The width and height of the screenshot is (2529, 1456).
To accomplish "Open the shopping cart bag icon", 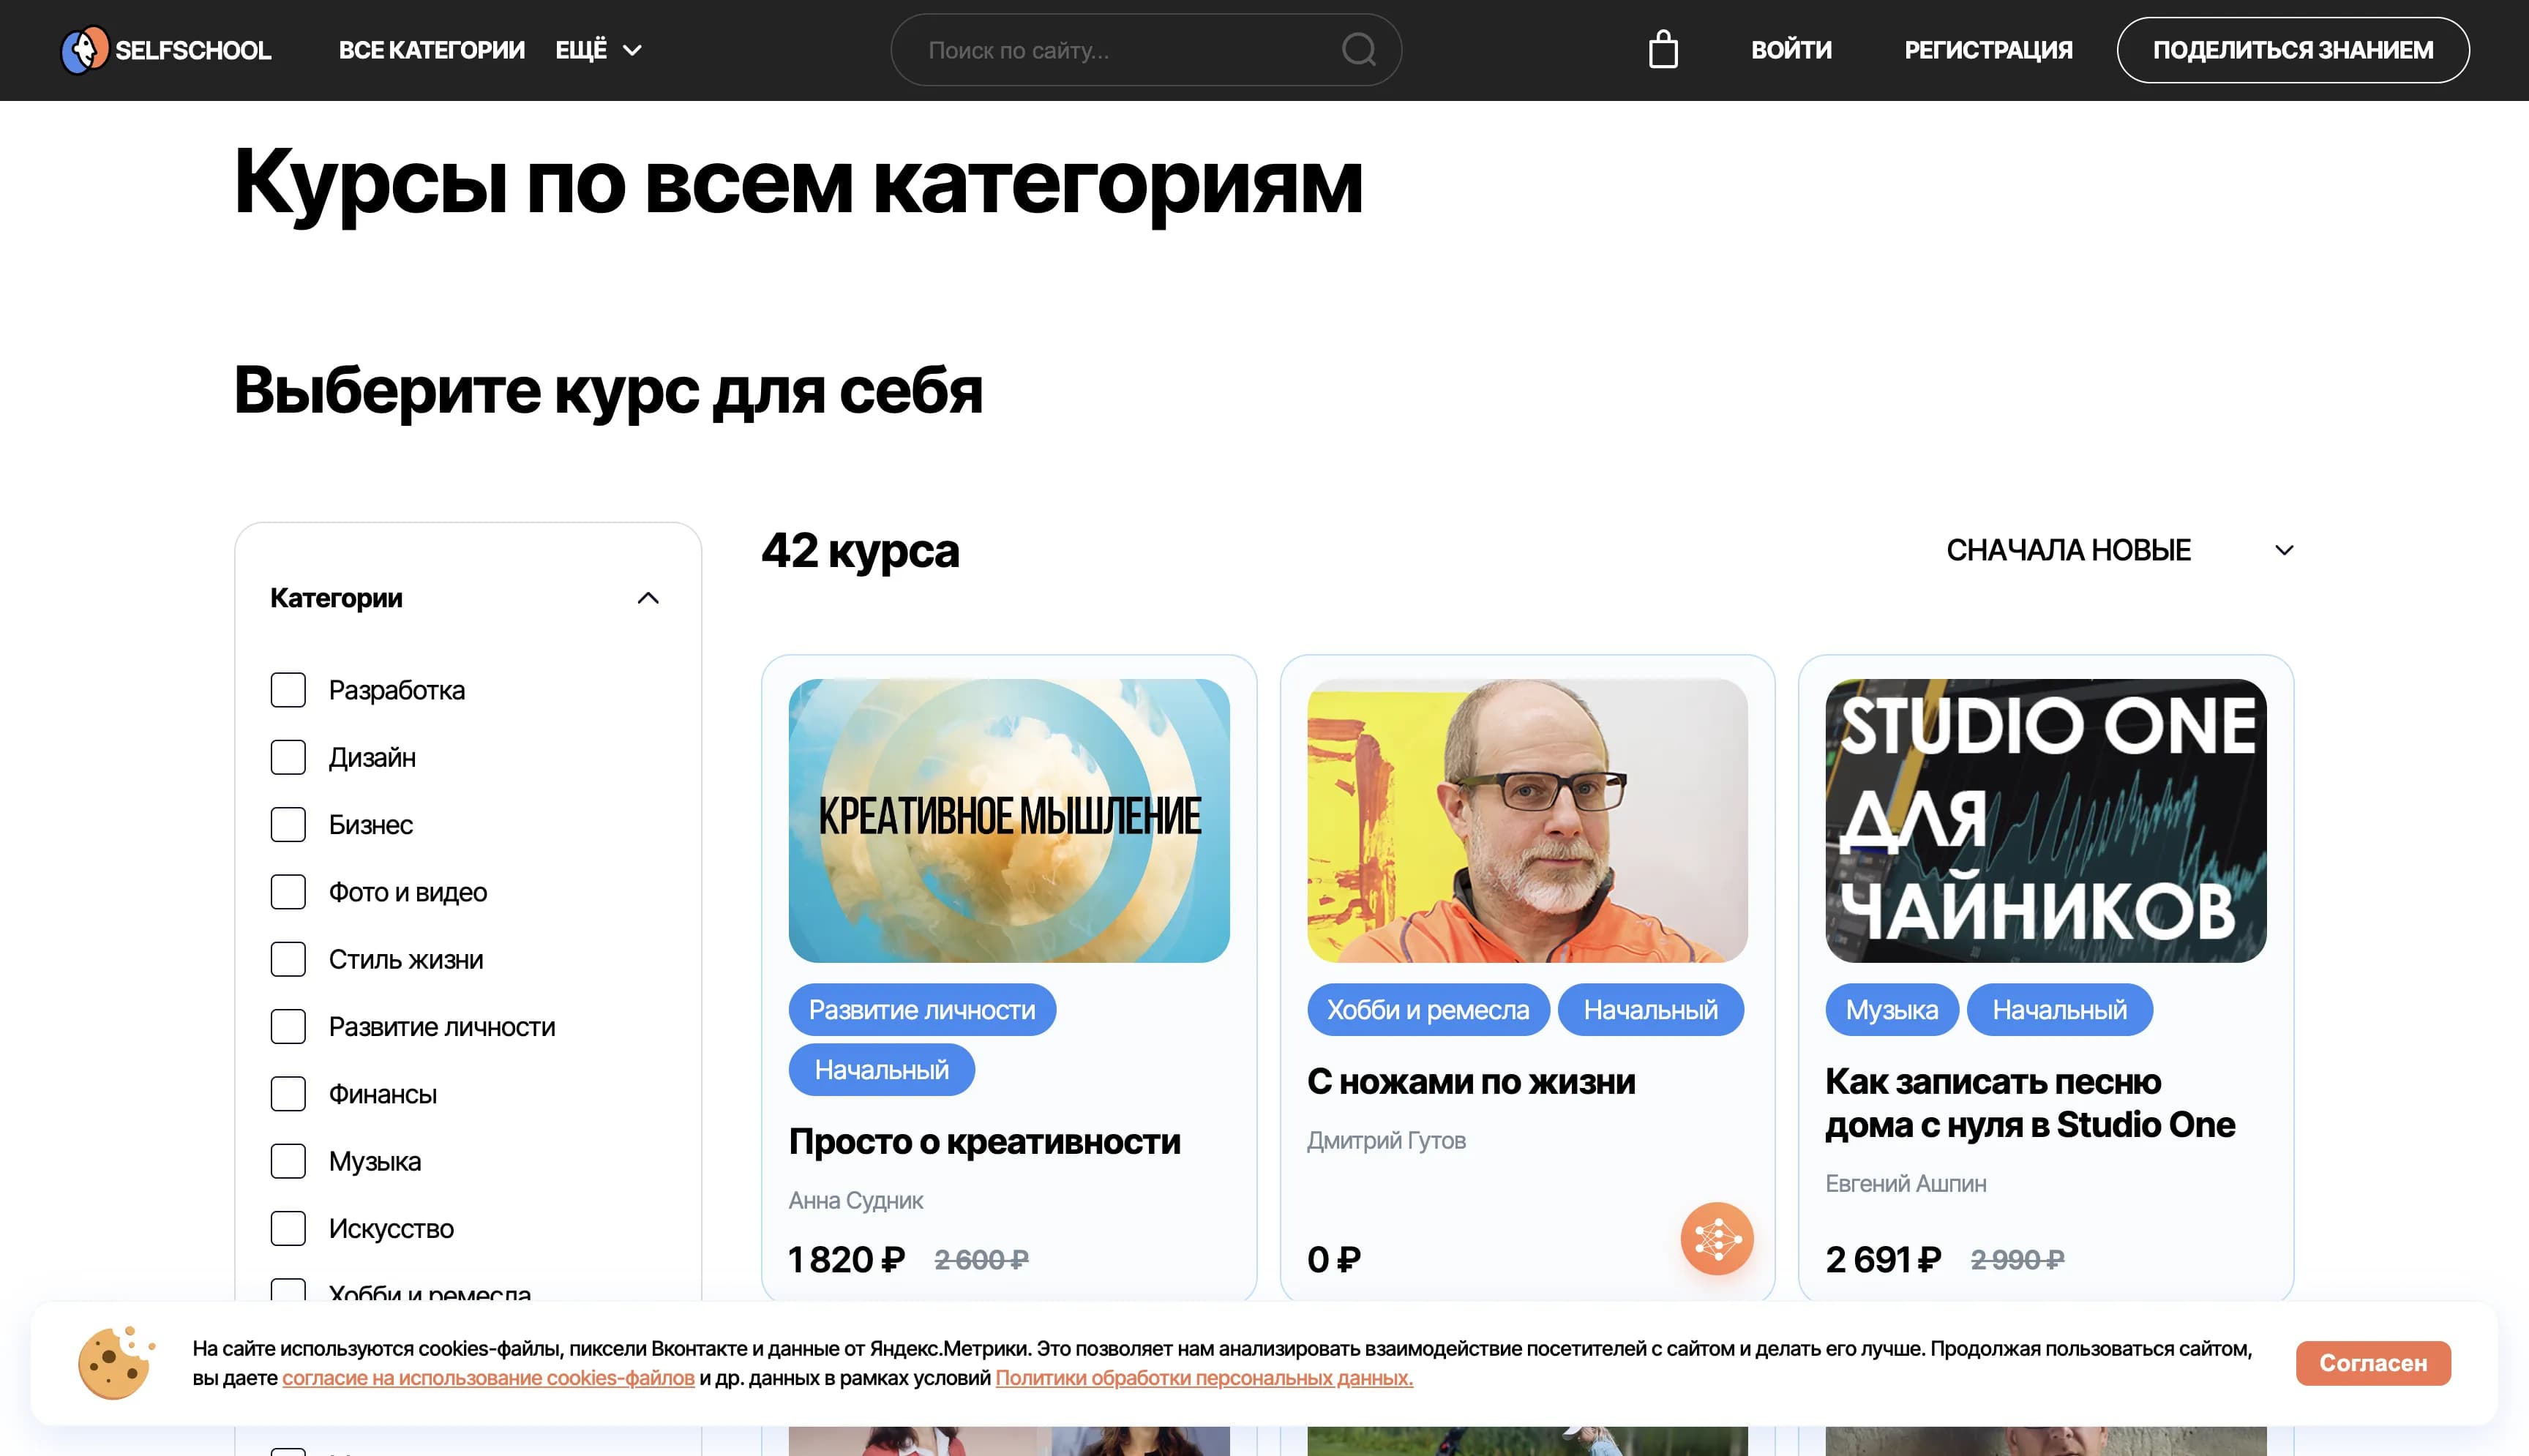I will click(x=1663, y=48).
